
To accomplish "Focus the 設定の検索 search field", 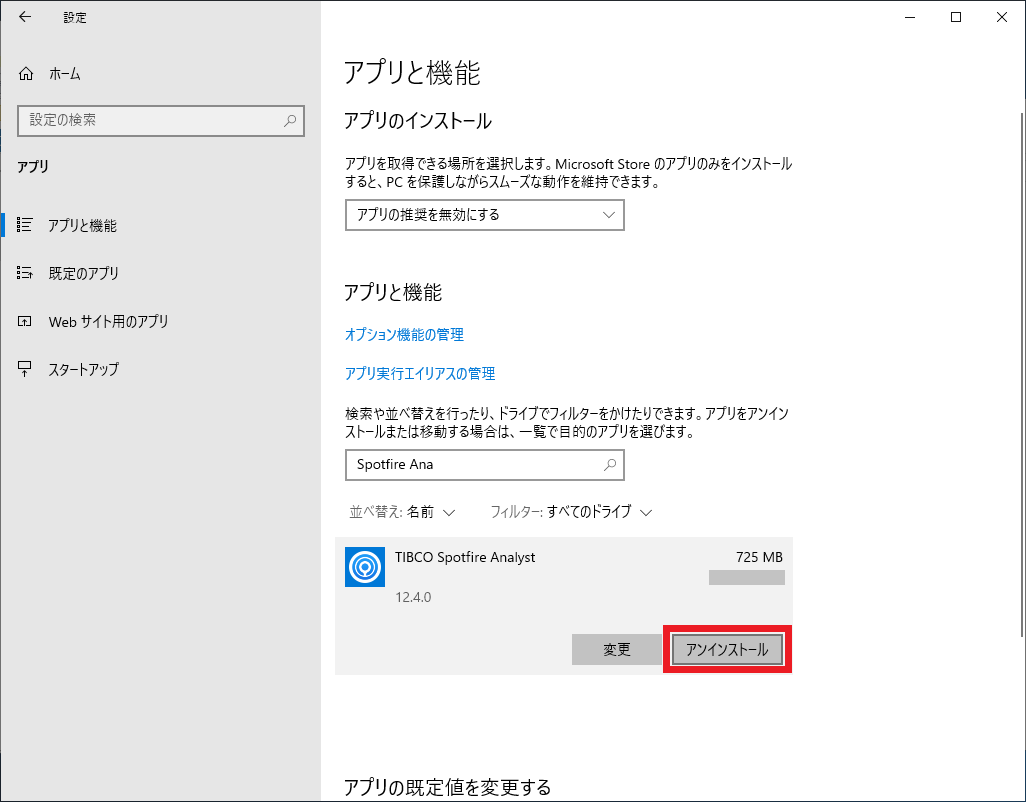I will click(x=161, y=120).
